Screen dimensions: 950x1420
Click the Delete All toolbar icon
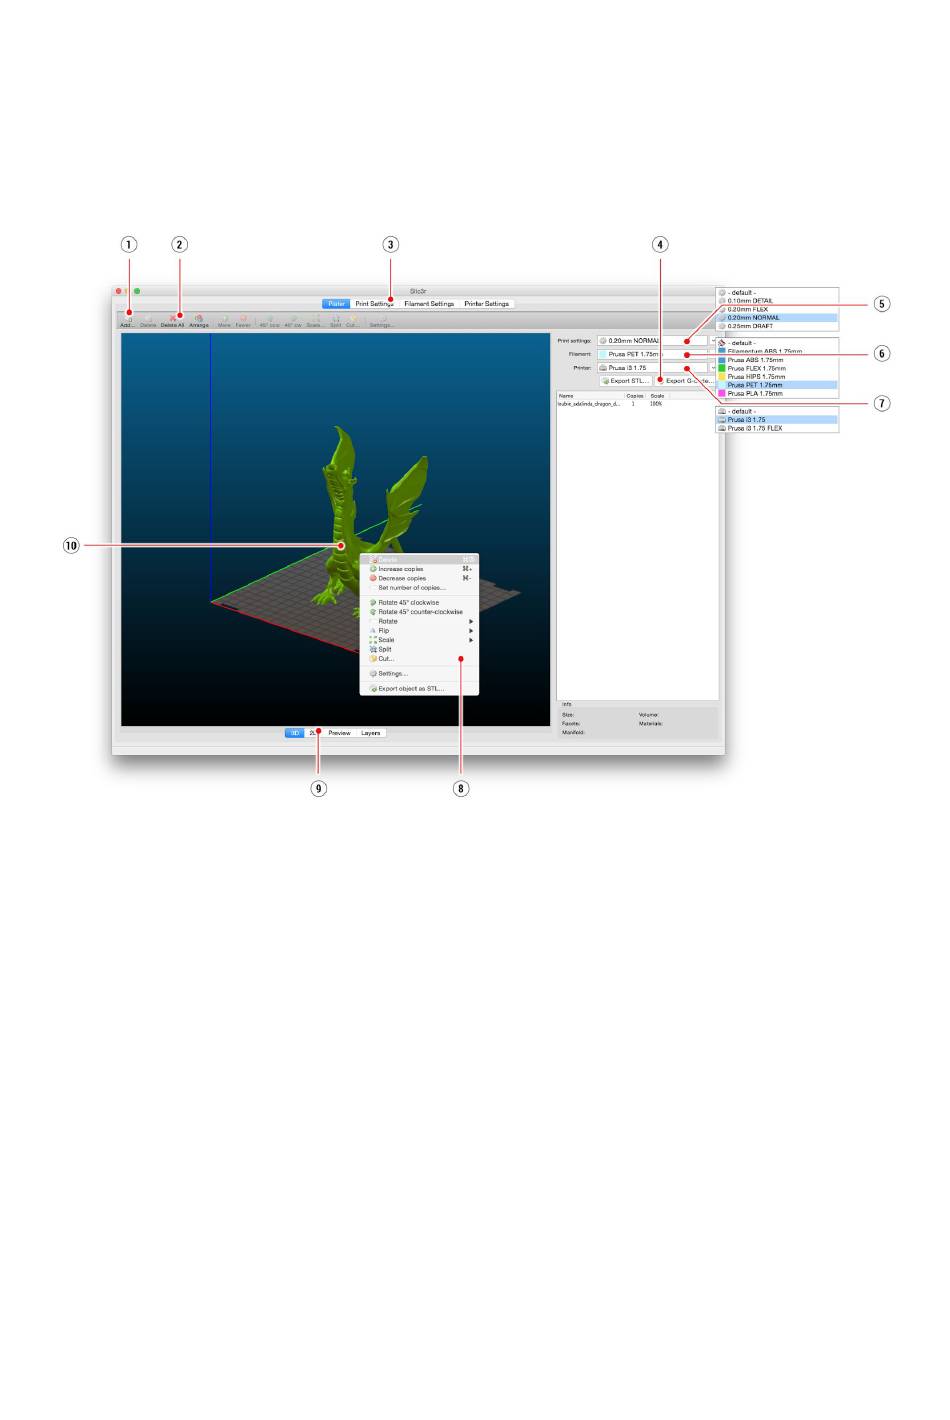(173, 321)
